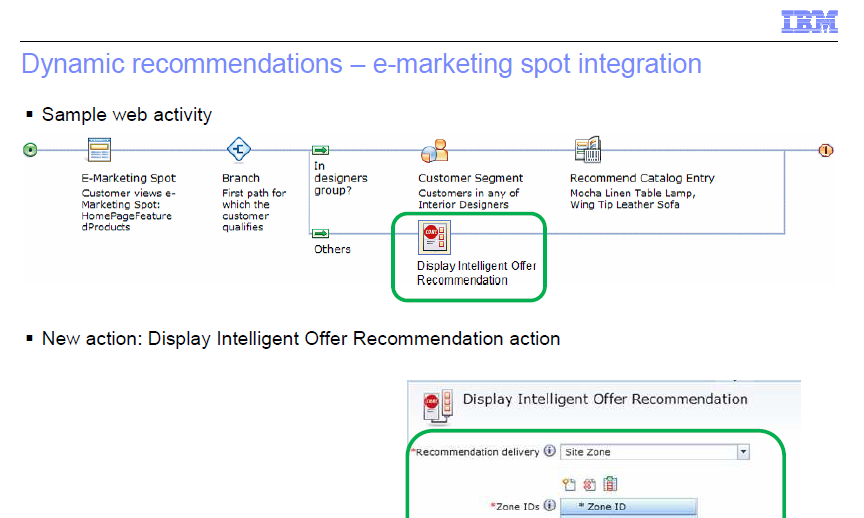Click the 'Display Intelligent Offer Recommendation' flow label
864x518 pixels.
[477, 273]
